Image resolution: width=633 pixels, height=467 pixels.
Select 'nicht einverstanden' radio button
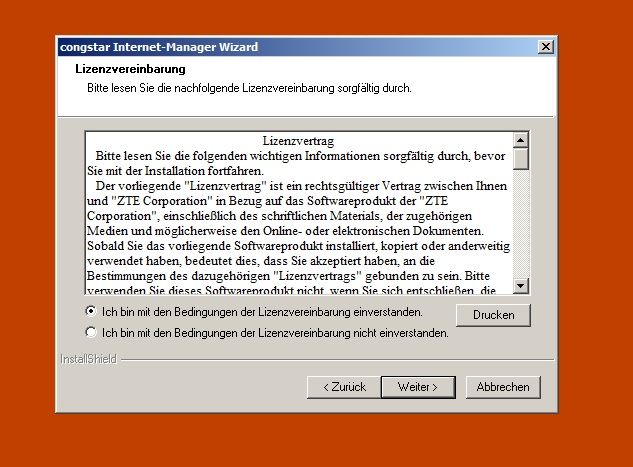click(92, 332)
